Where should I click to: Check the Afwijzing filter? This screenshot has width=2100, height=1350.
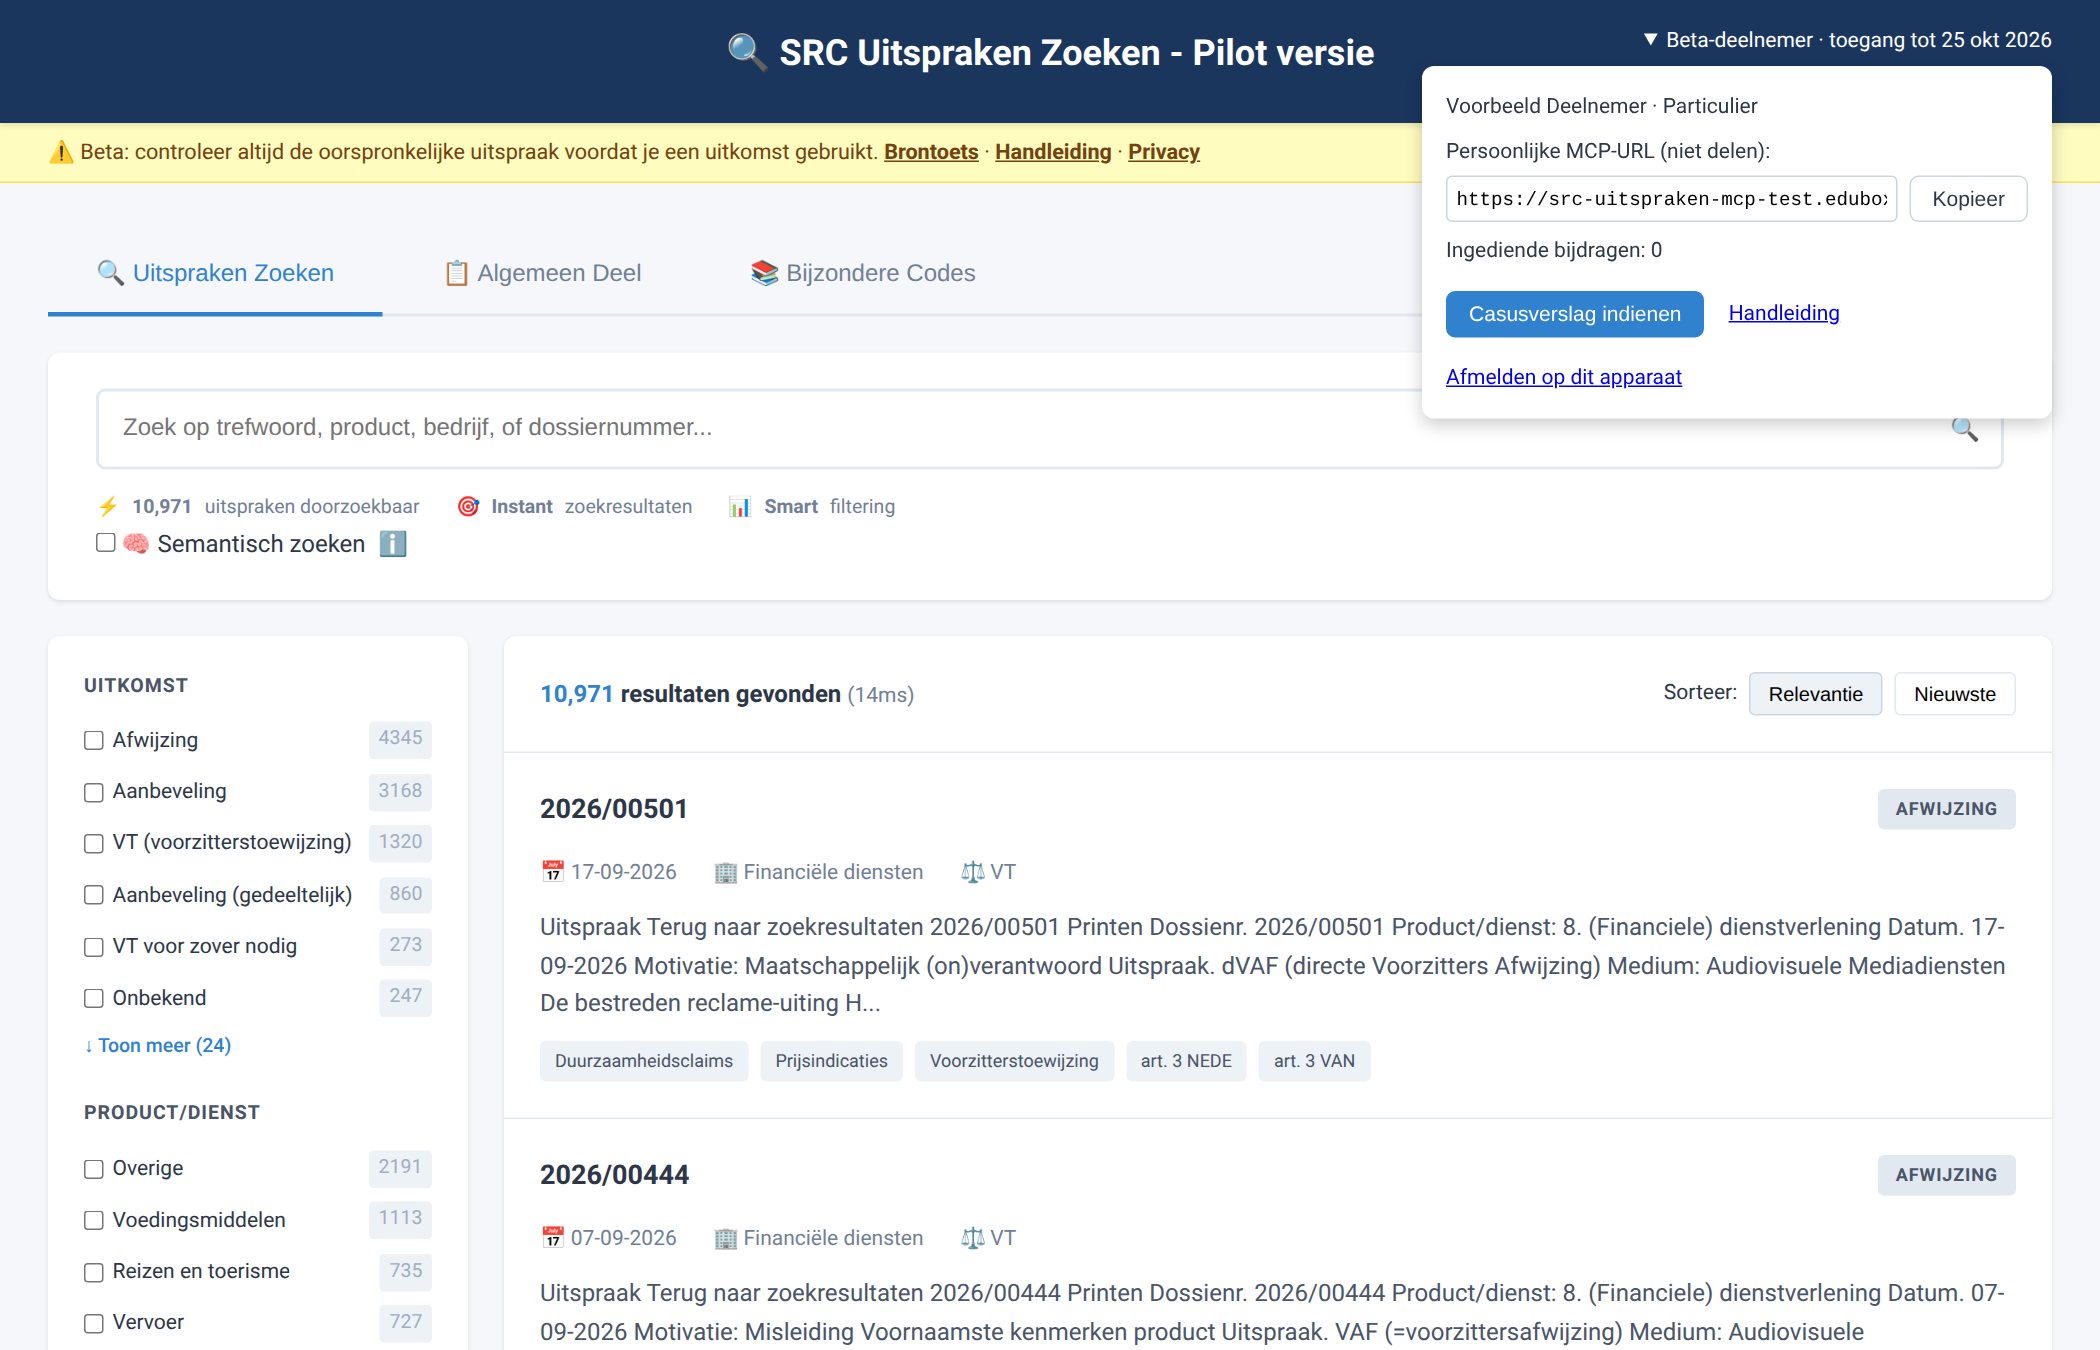[x=94, y=740]
